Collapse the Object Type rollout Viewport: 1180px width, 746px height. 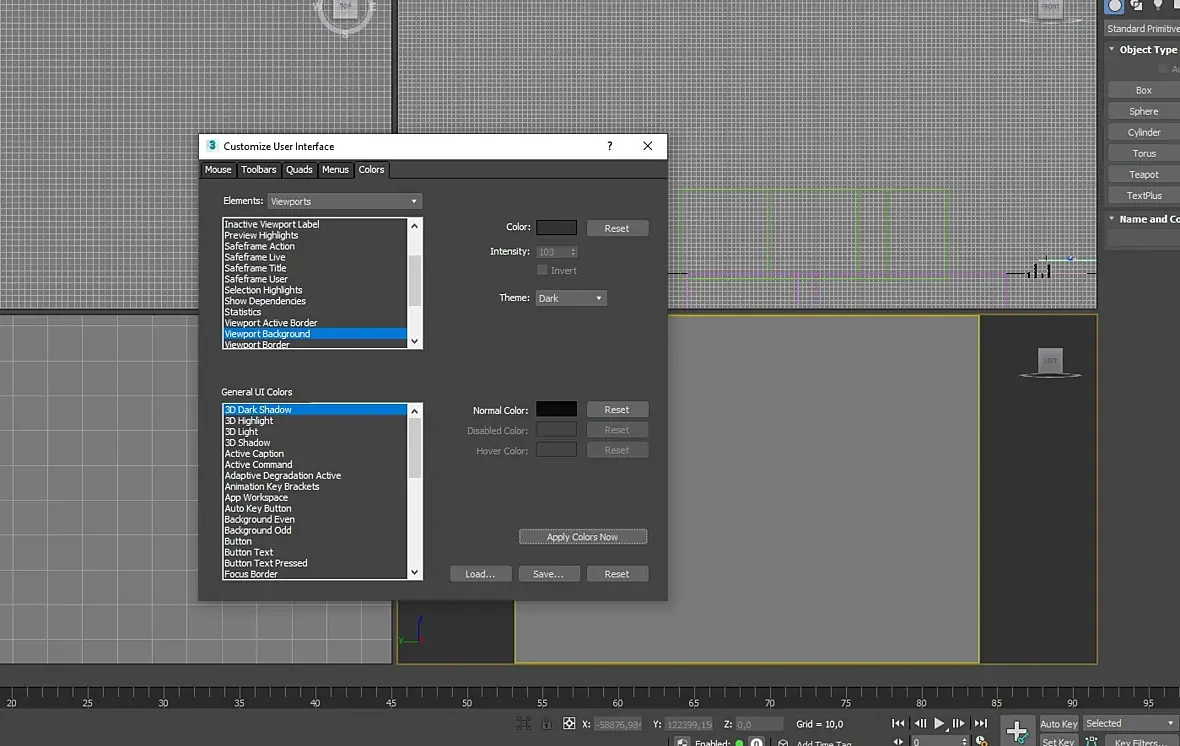(x=1143, y=50)
